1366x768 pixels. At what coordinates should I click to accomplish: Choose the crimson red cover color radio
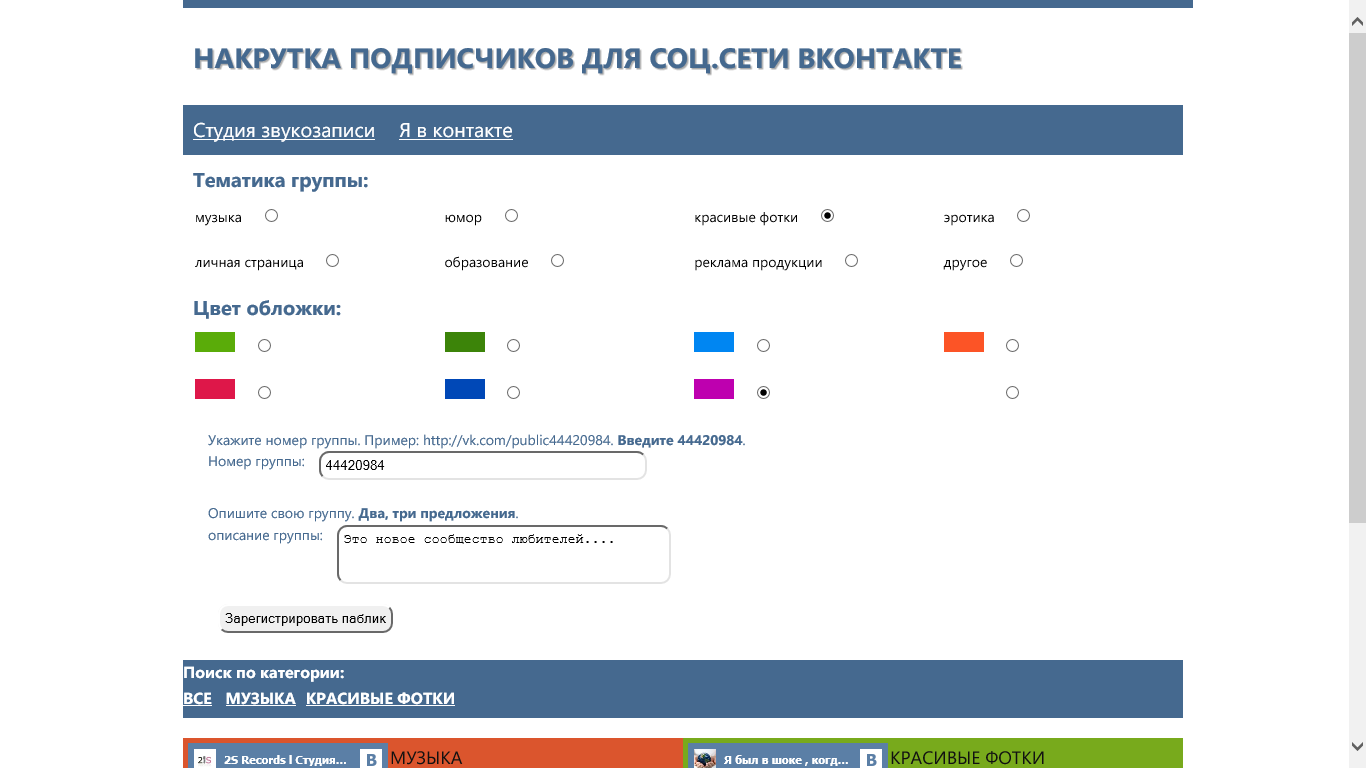click(x=264, y=393)
